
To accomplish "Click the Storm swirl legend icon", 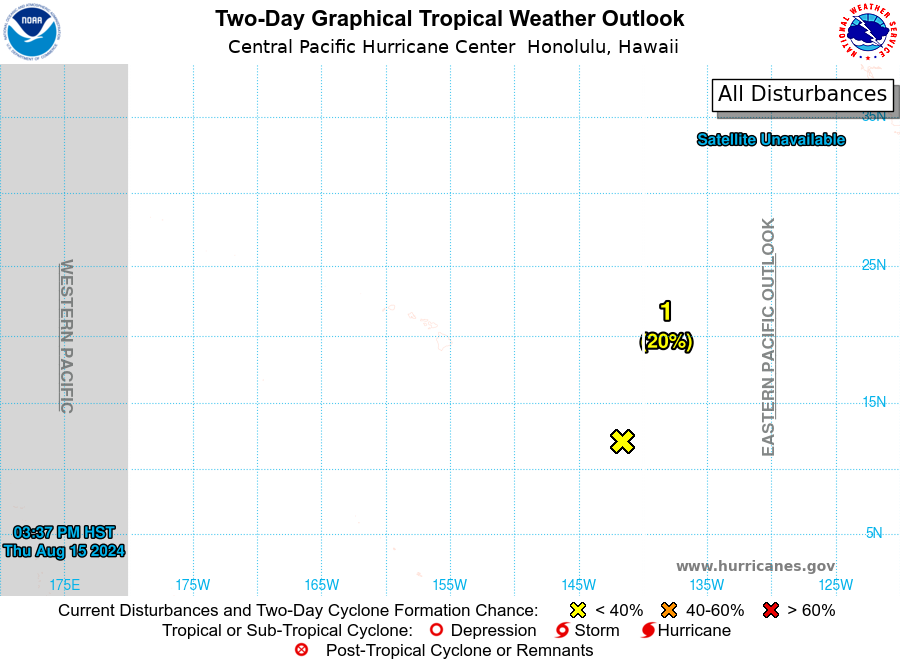I will pos(562,630).
